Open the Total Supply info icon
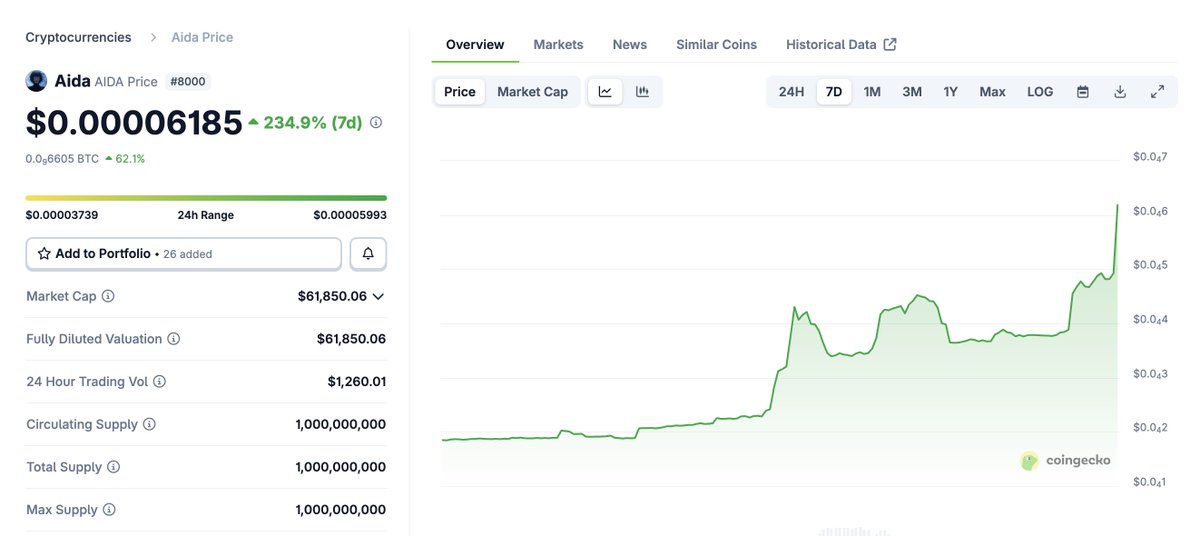Screen dimensions: 1200x536 click(114, 467)
